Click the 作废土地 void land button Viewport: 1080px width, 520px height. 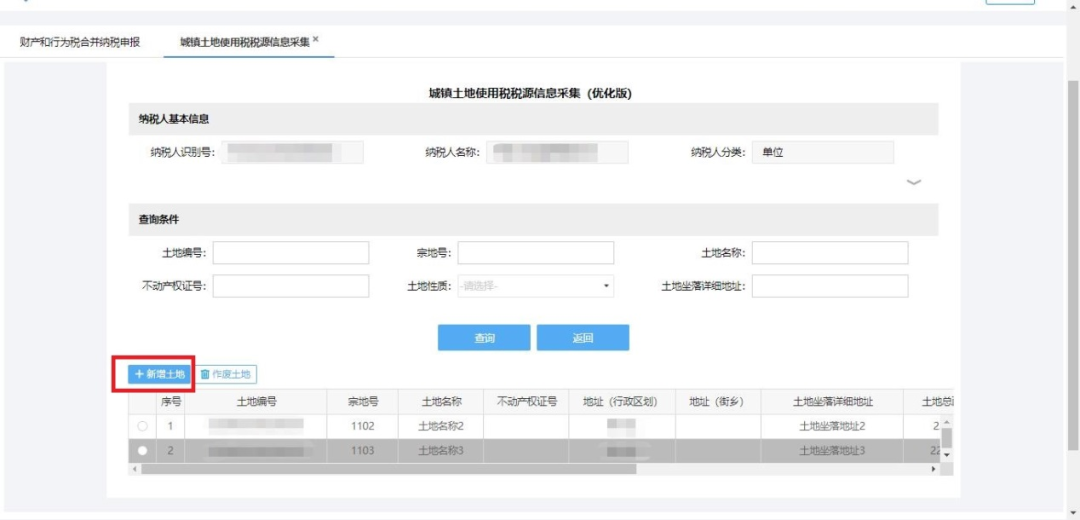226,374
